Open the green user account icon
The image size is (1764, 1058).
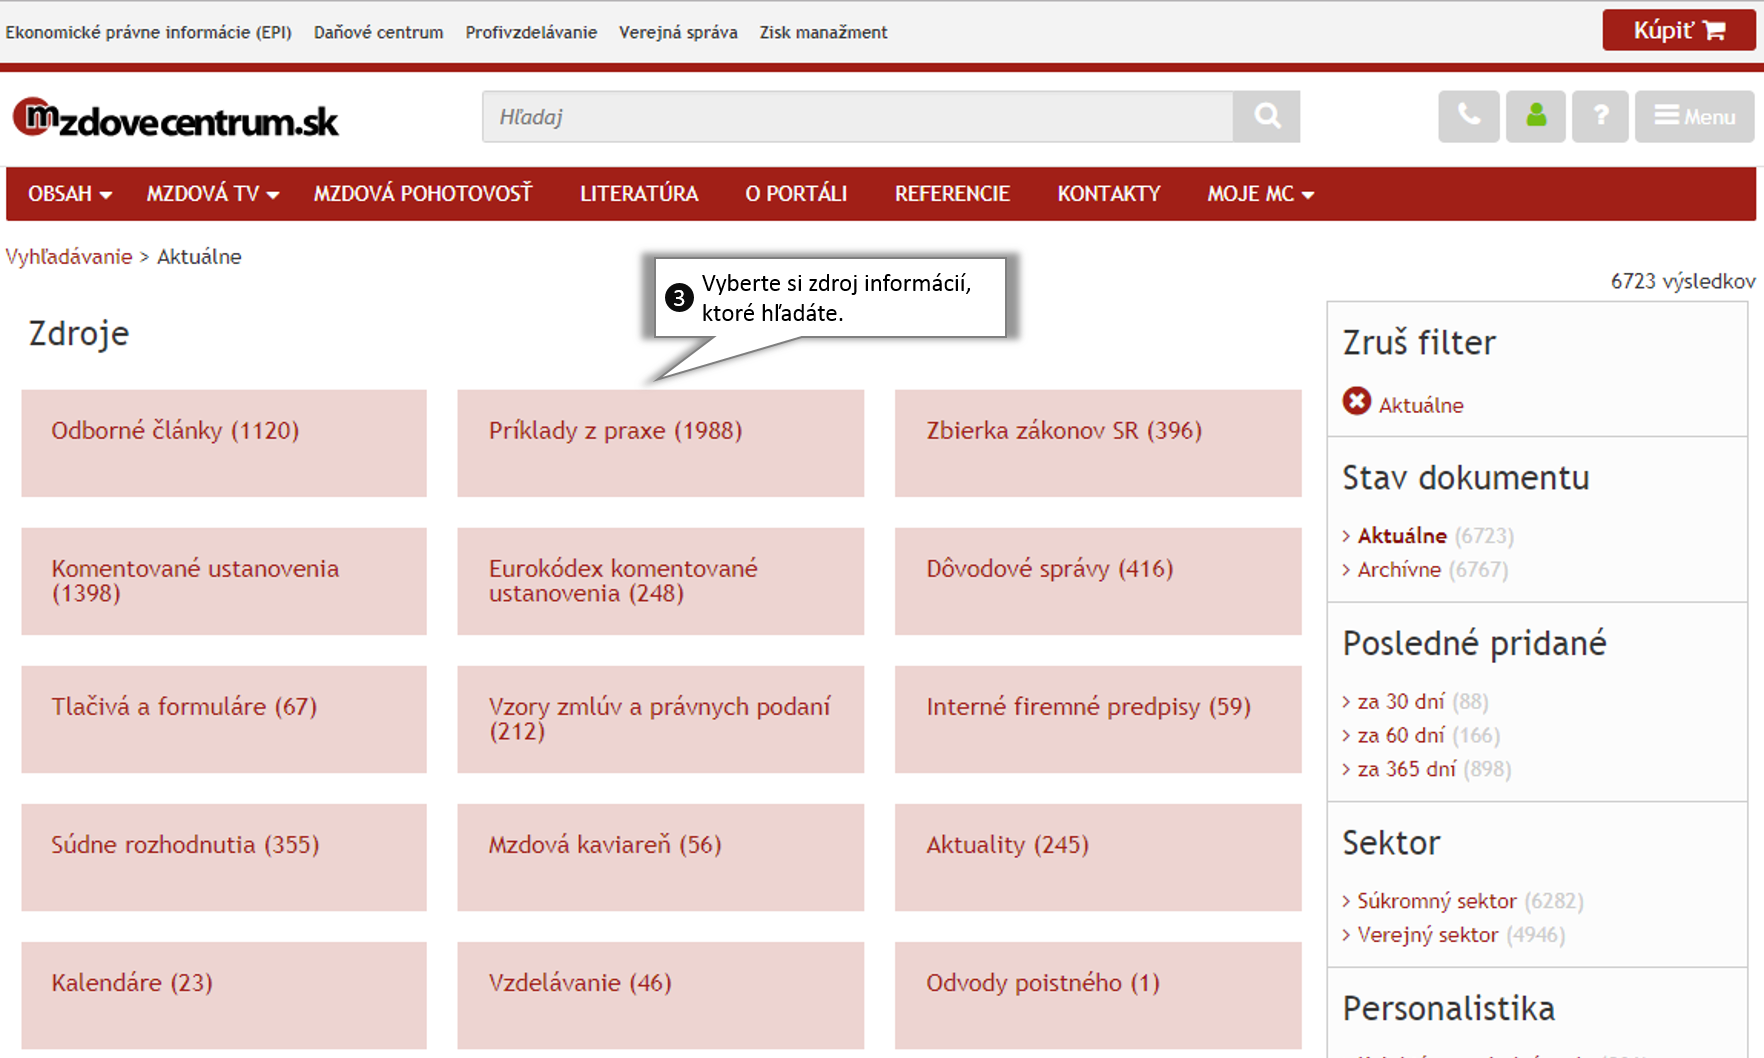point(1536,116)
